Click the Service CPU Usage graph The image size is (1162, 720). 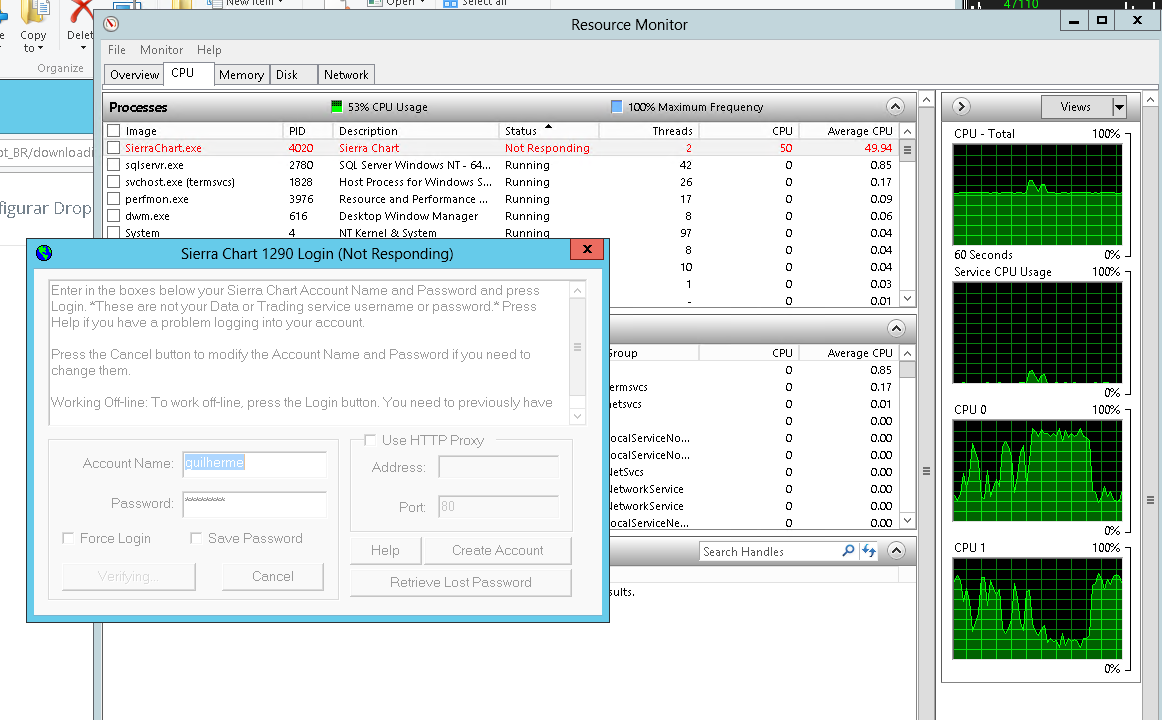1038,333
